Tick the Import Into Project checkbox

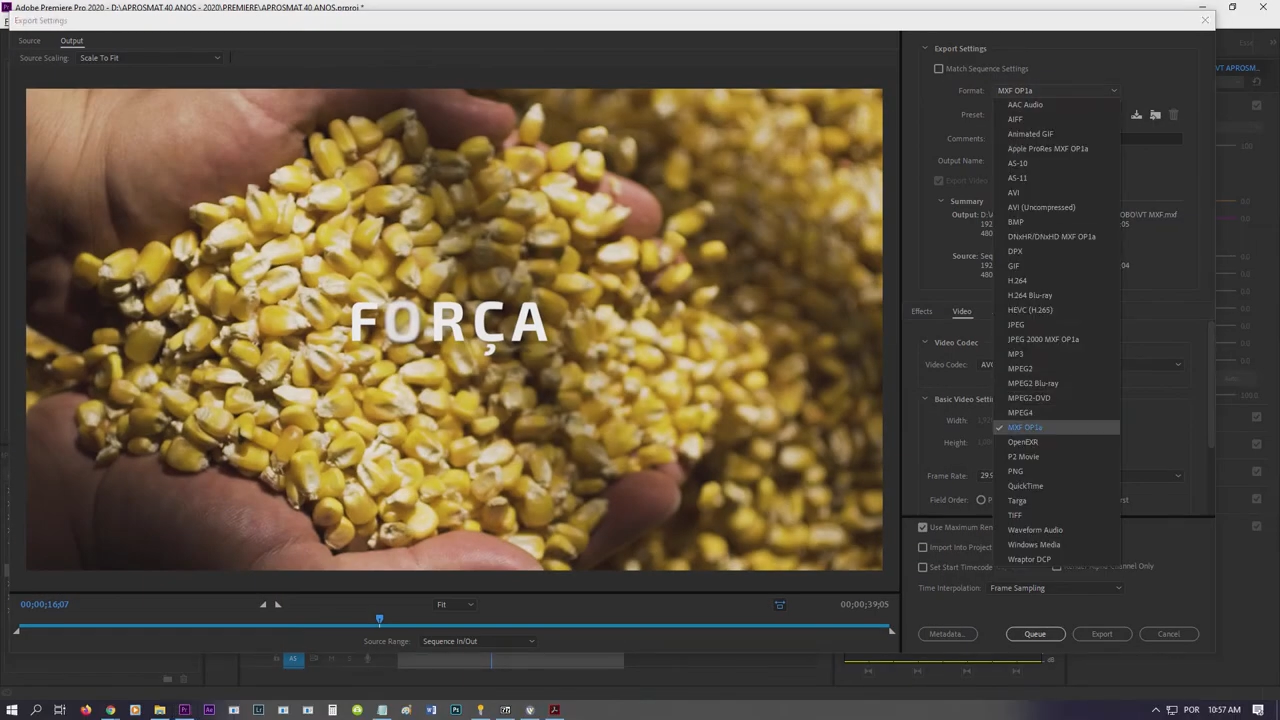coord(923,547)
